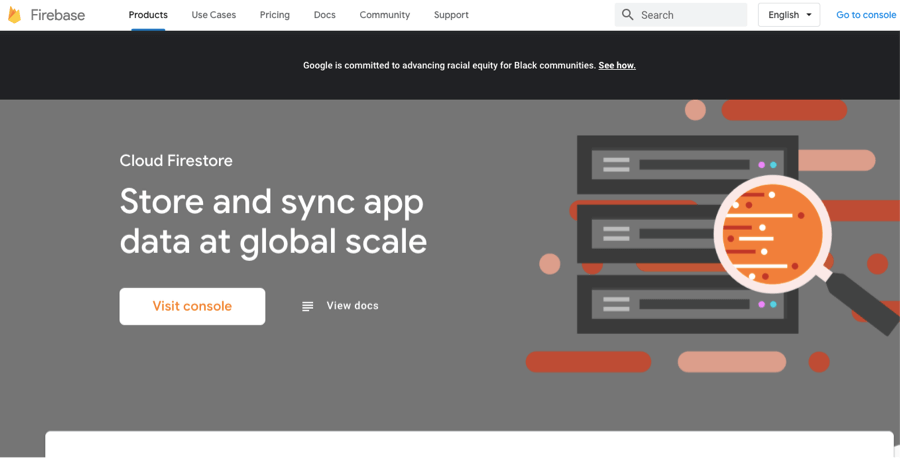This screenshot has height=458, width=900.
Task: Go to the Pricing page
Action: coord(274,15)
